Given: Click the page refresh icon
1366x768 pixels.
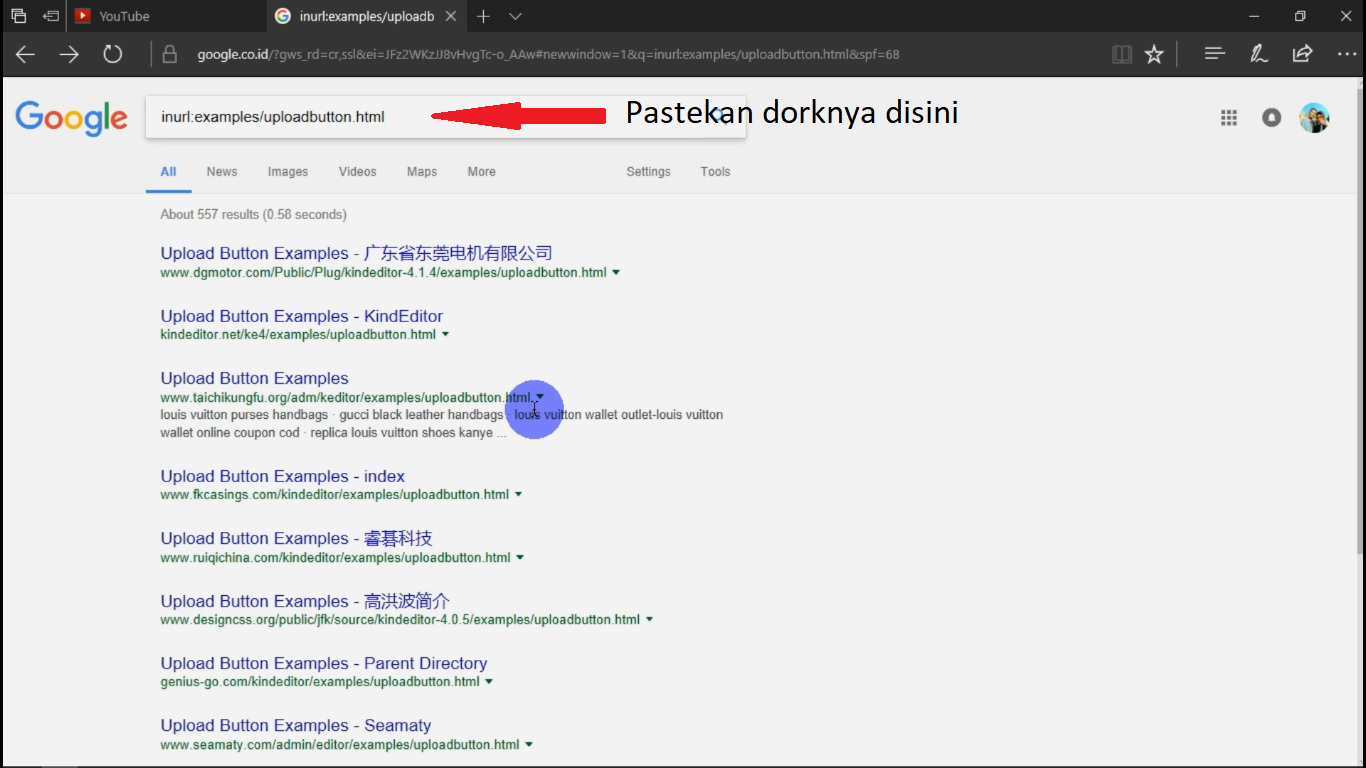Looking at the screenshot, I should tap(112, 54).
